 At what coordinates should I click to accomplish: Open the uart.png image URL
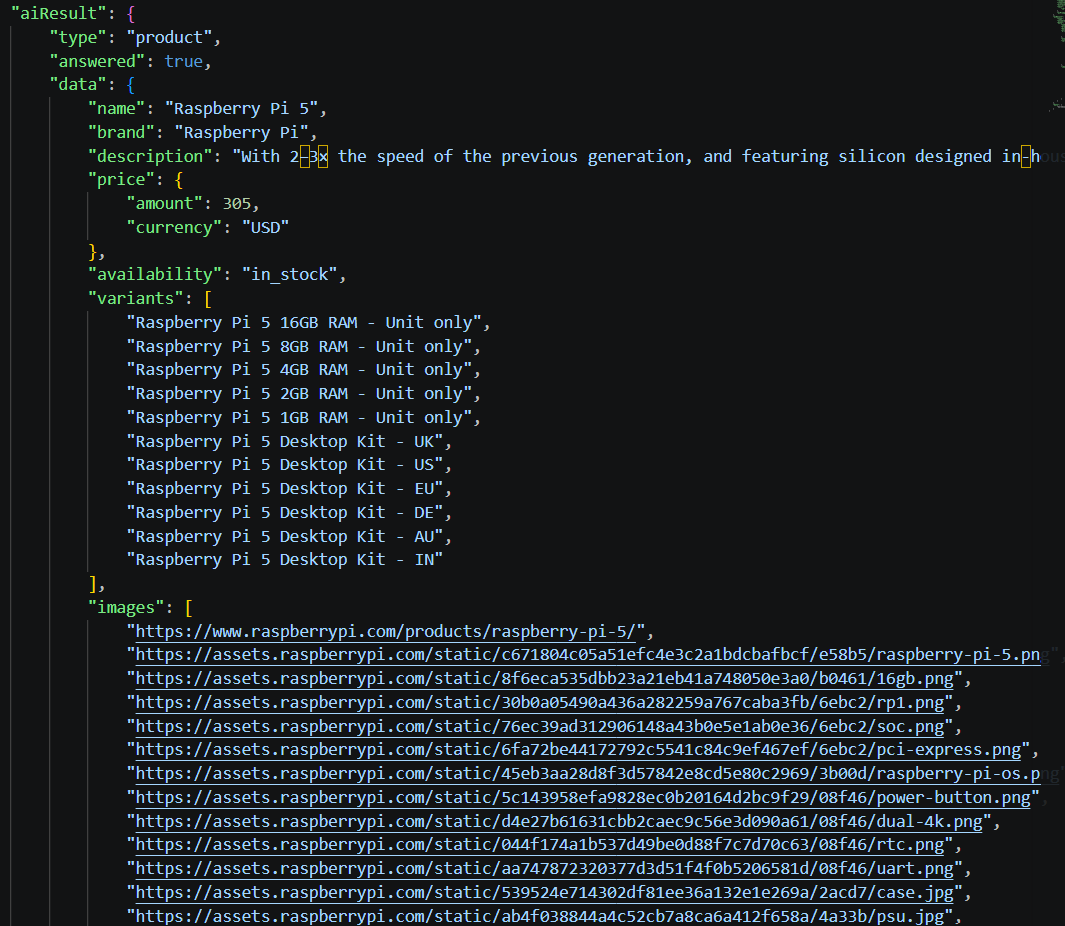545,869
